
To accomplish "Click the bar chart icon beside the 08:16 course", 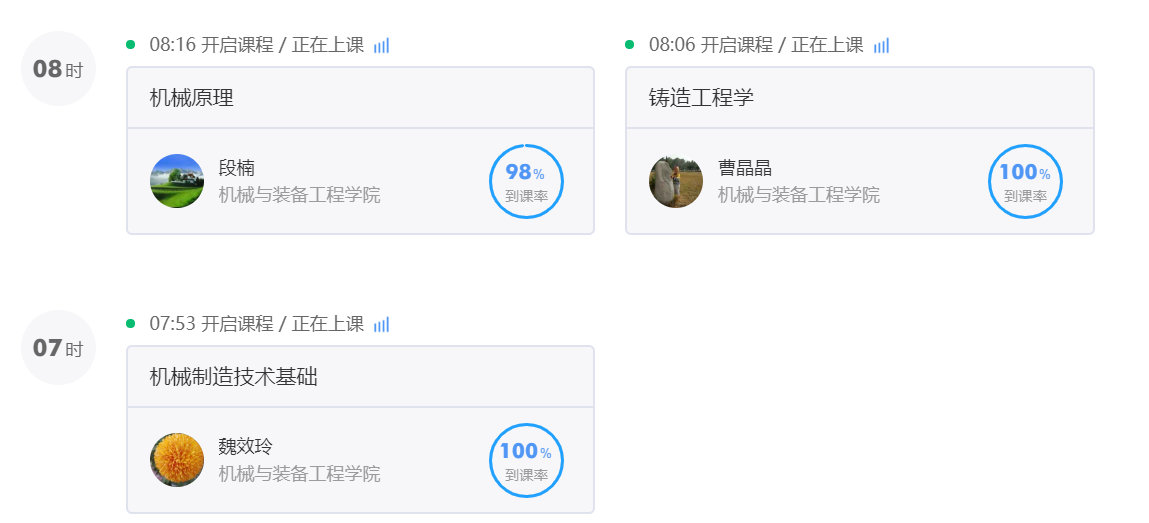I will coord(381,45).
